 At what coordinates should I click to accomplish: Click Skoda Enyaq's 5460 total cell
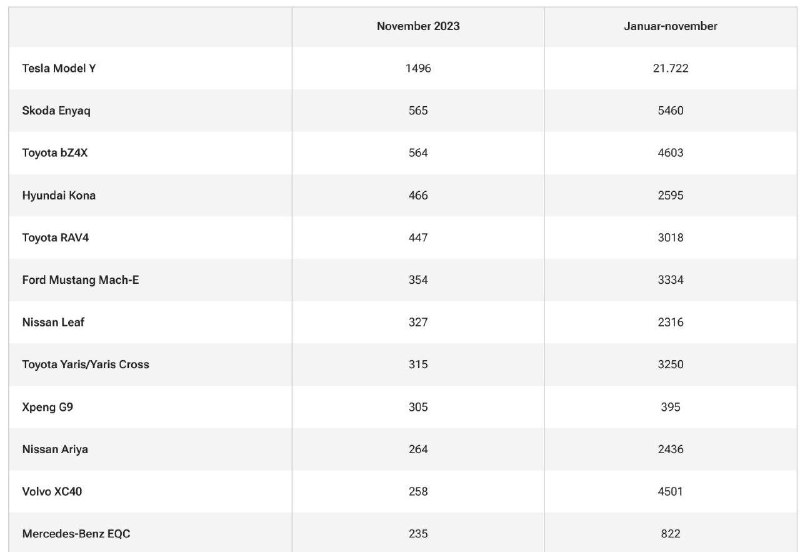(x=670, y=111)
